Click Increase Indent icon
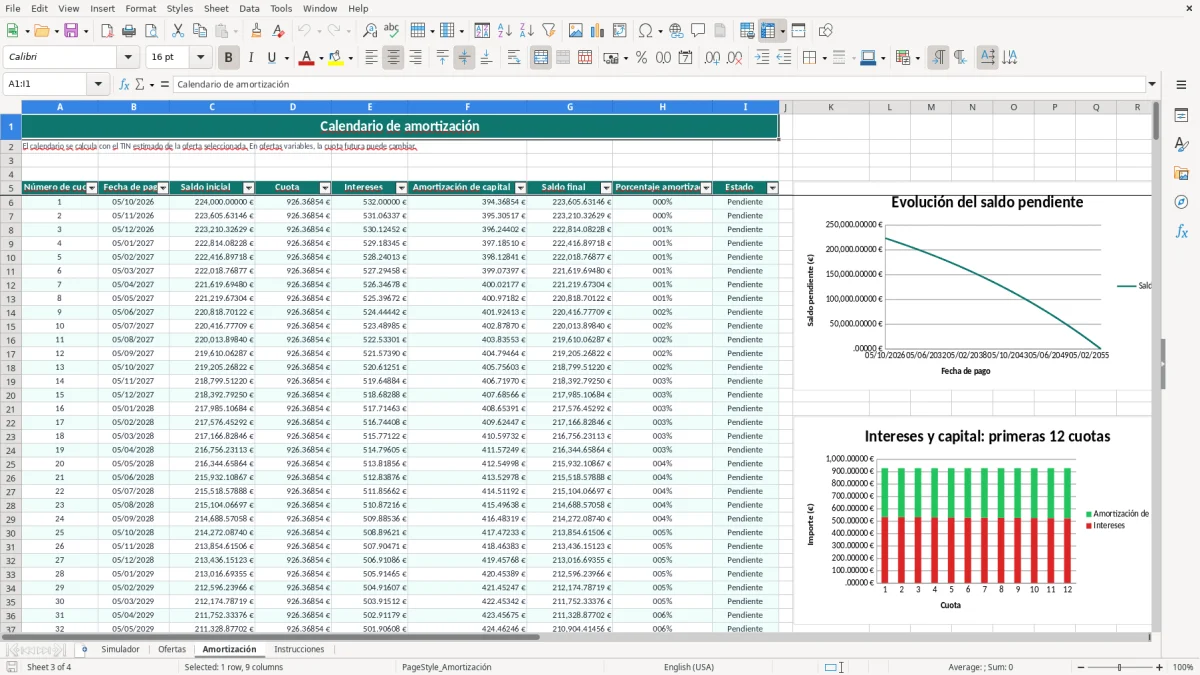The width and height of the screenshot is (1200, 675). 762,58
